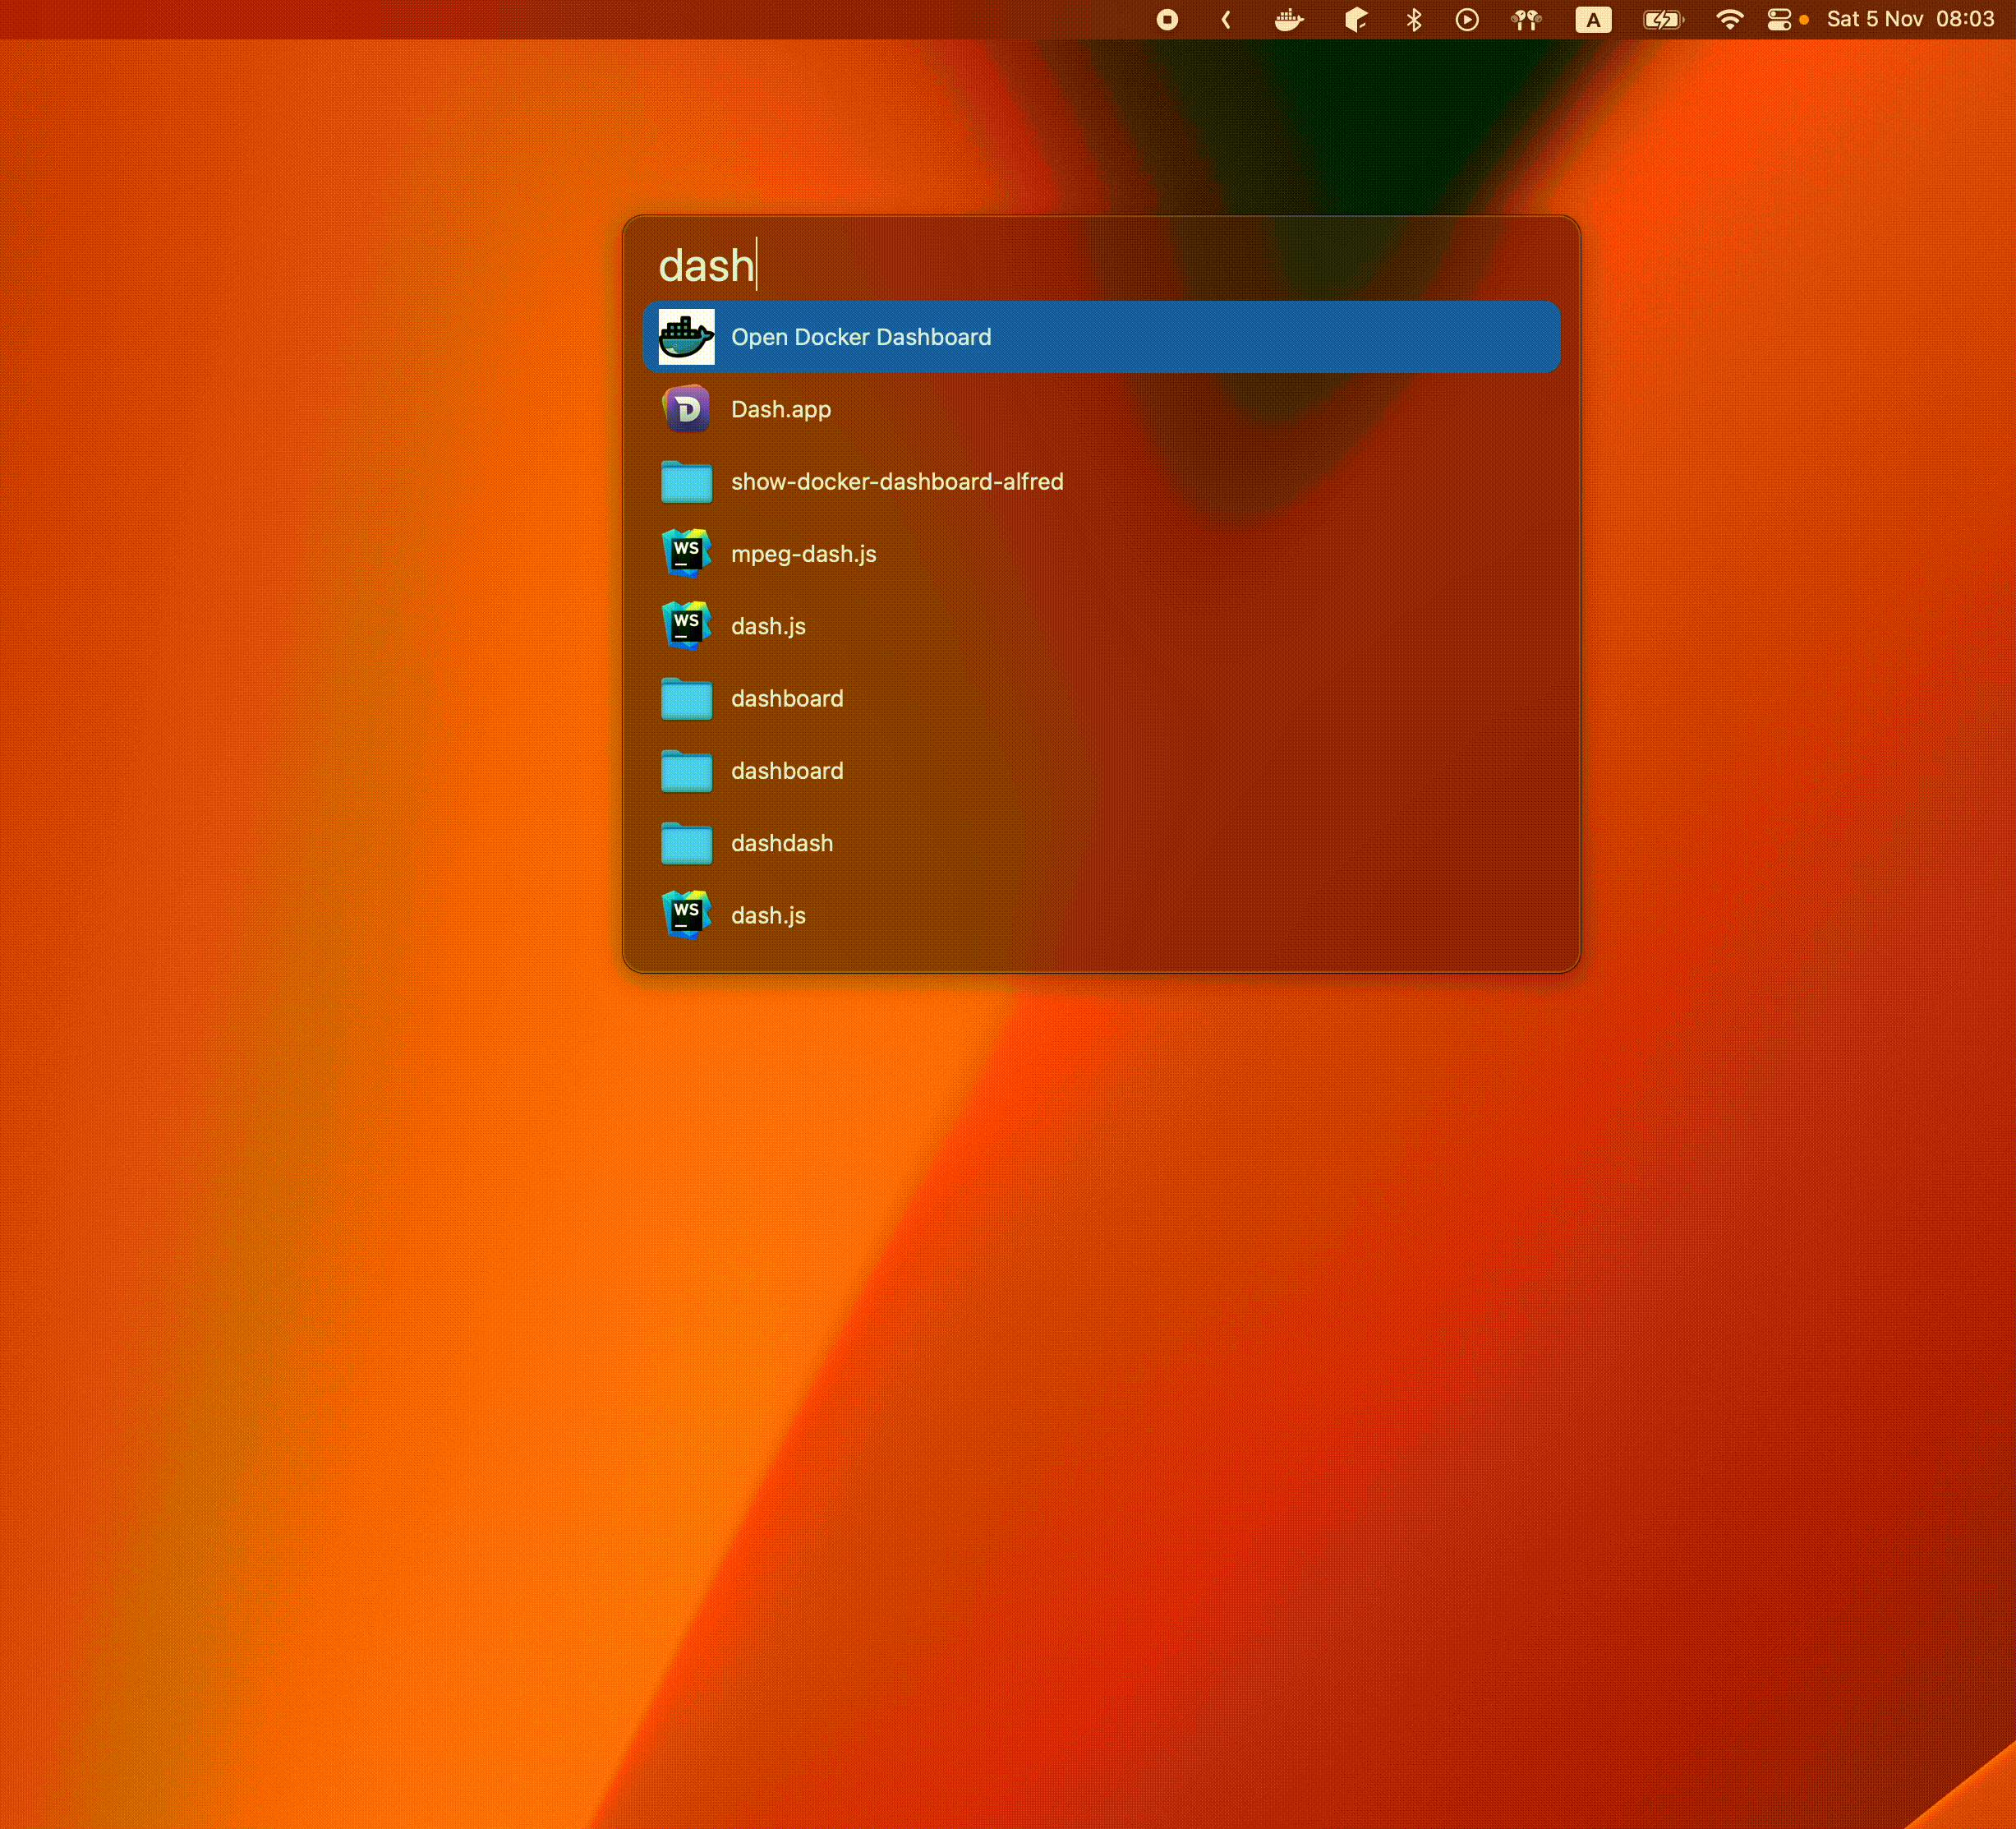Image resolution: width=2016 pixels, height=1829 pixels.
Task: Open the Wi-Fi status menu
Action: pyautogui.click(x=1729, y=20)
